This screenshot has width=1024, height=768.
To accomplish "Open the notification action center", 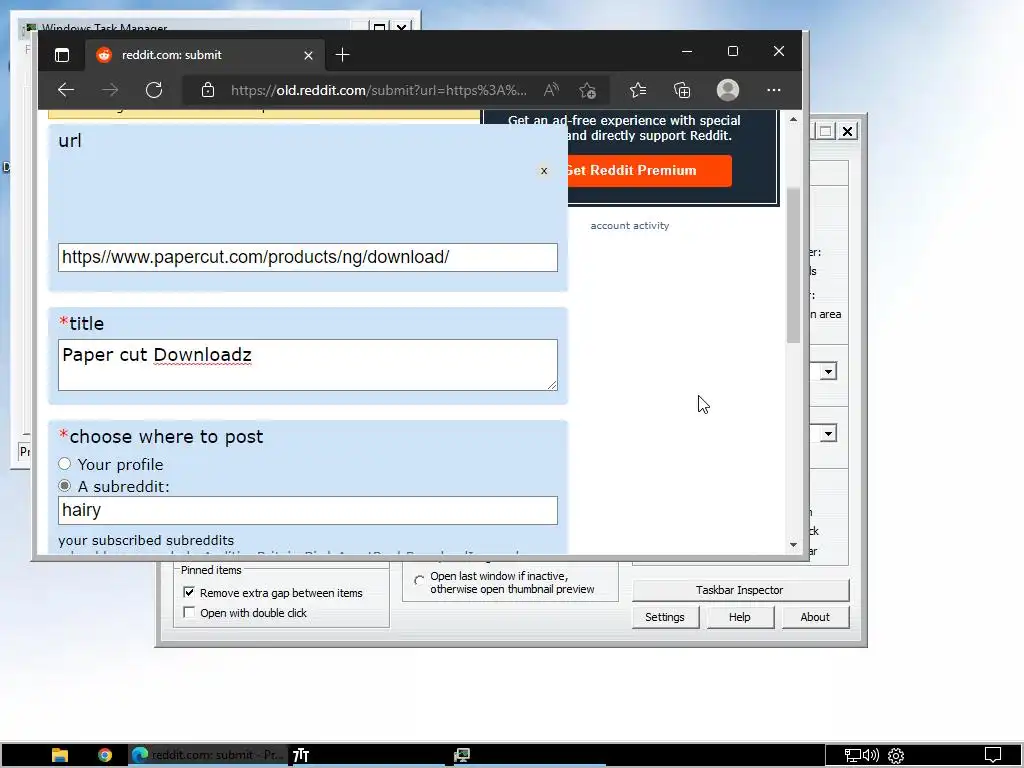I will coord(993,755).
